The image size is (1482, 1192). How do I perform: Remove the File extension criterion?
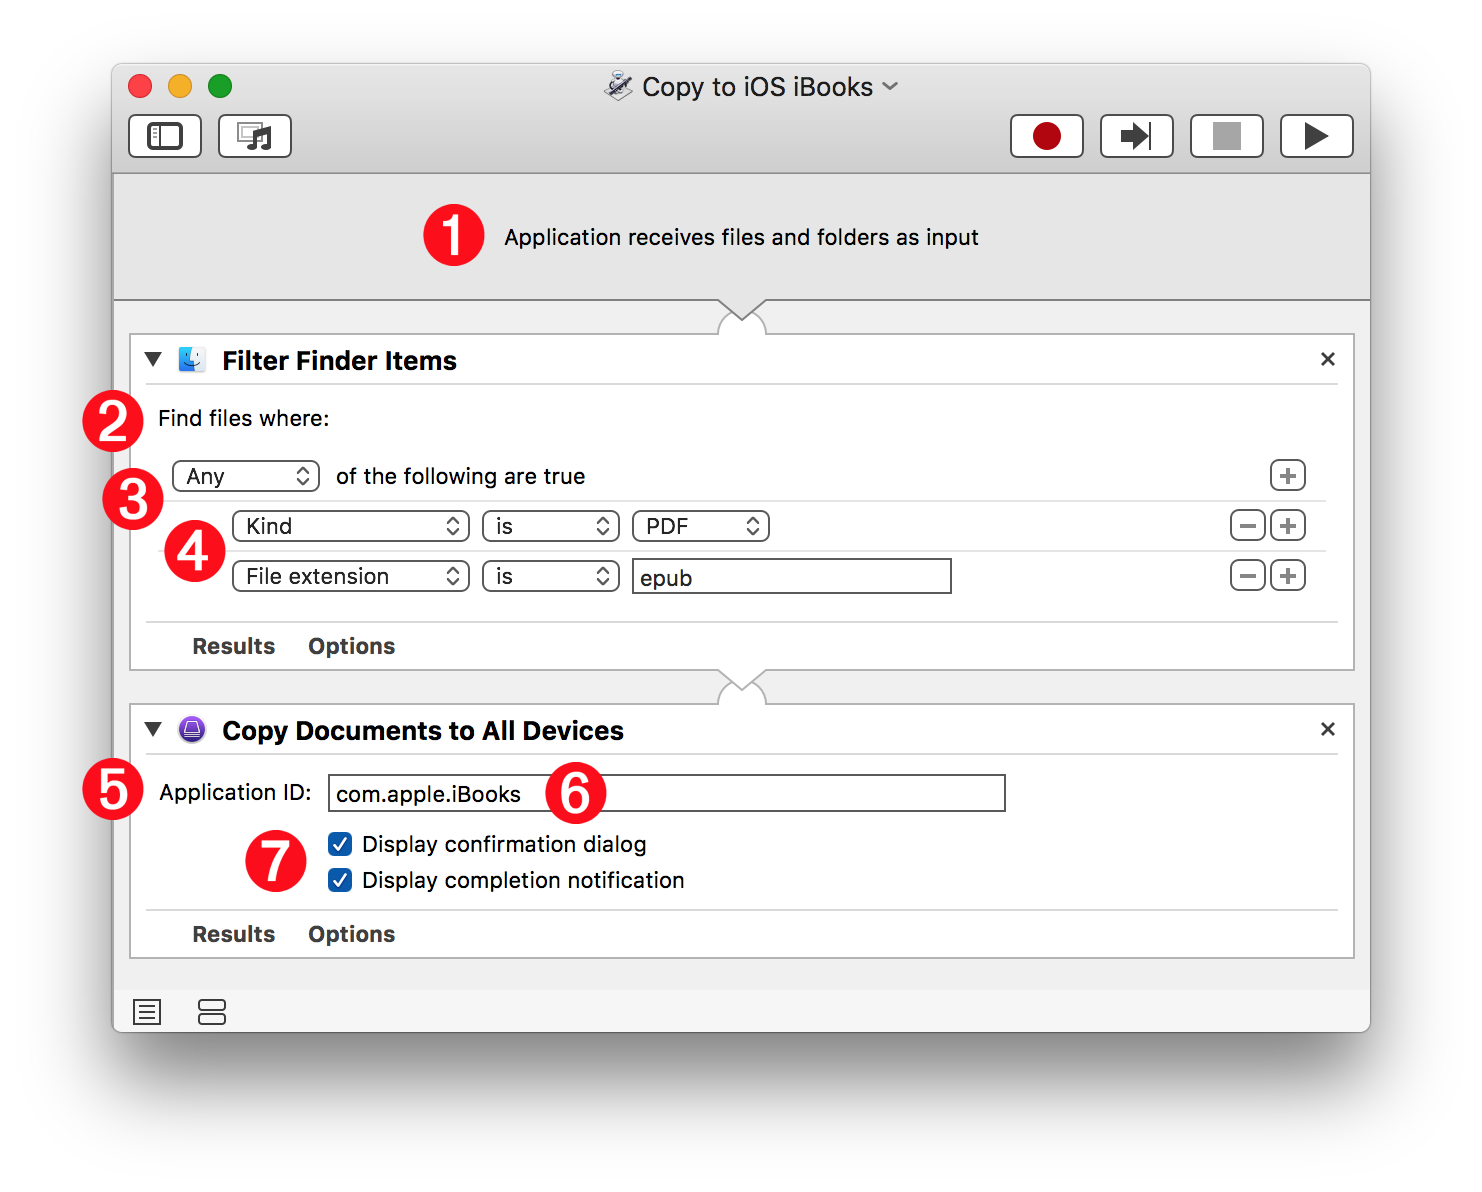pos(1248,575)
